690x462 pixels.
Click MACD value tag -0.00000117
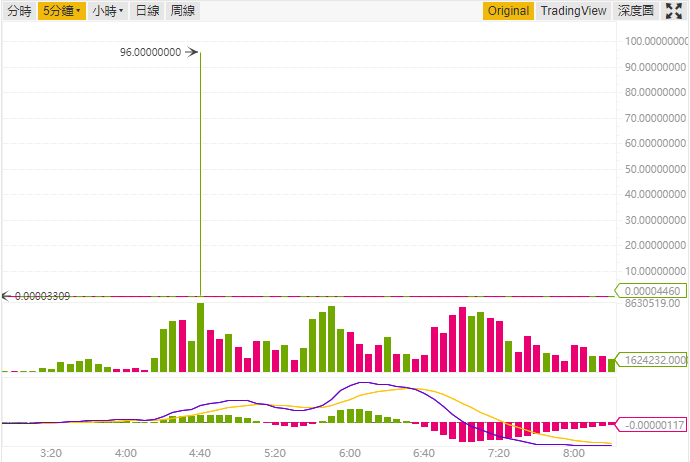pos(653,425)
